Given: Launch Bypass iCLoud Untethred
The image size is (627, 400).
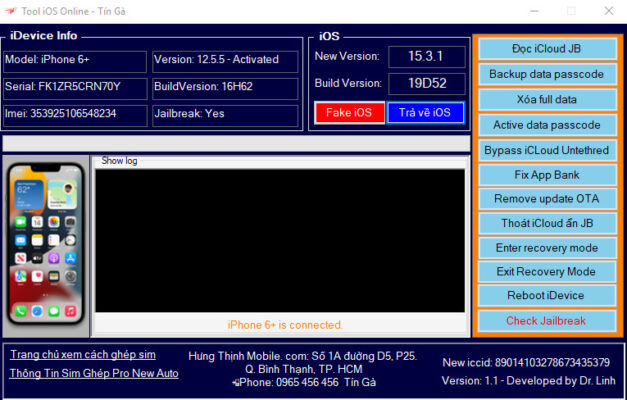Looking at the screenshot, I should coord(547,150).
